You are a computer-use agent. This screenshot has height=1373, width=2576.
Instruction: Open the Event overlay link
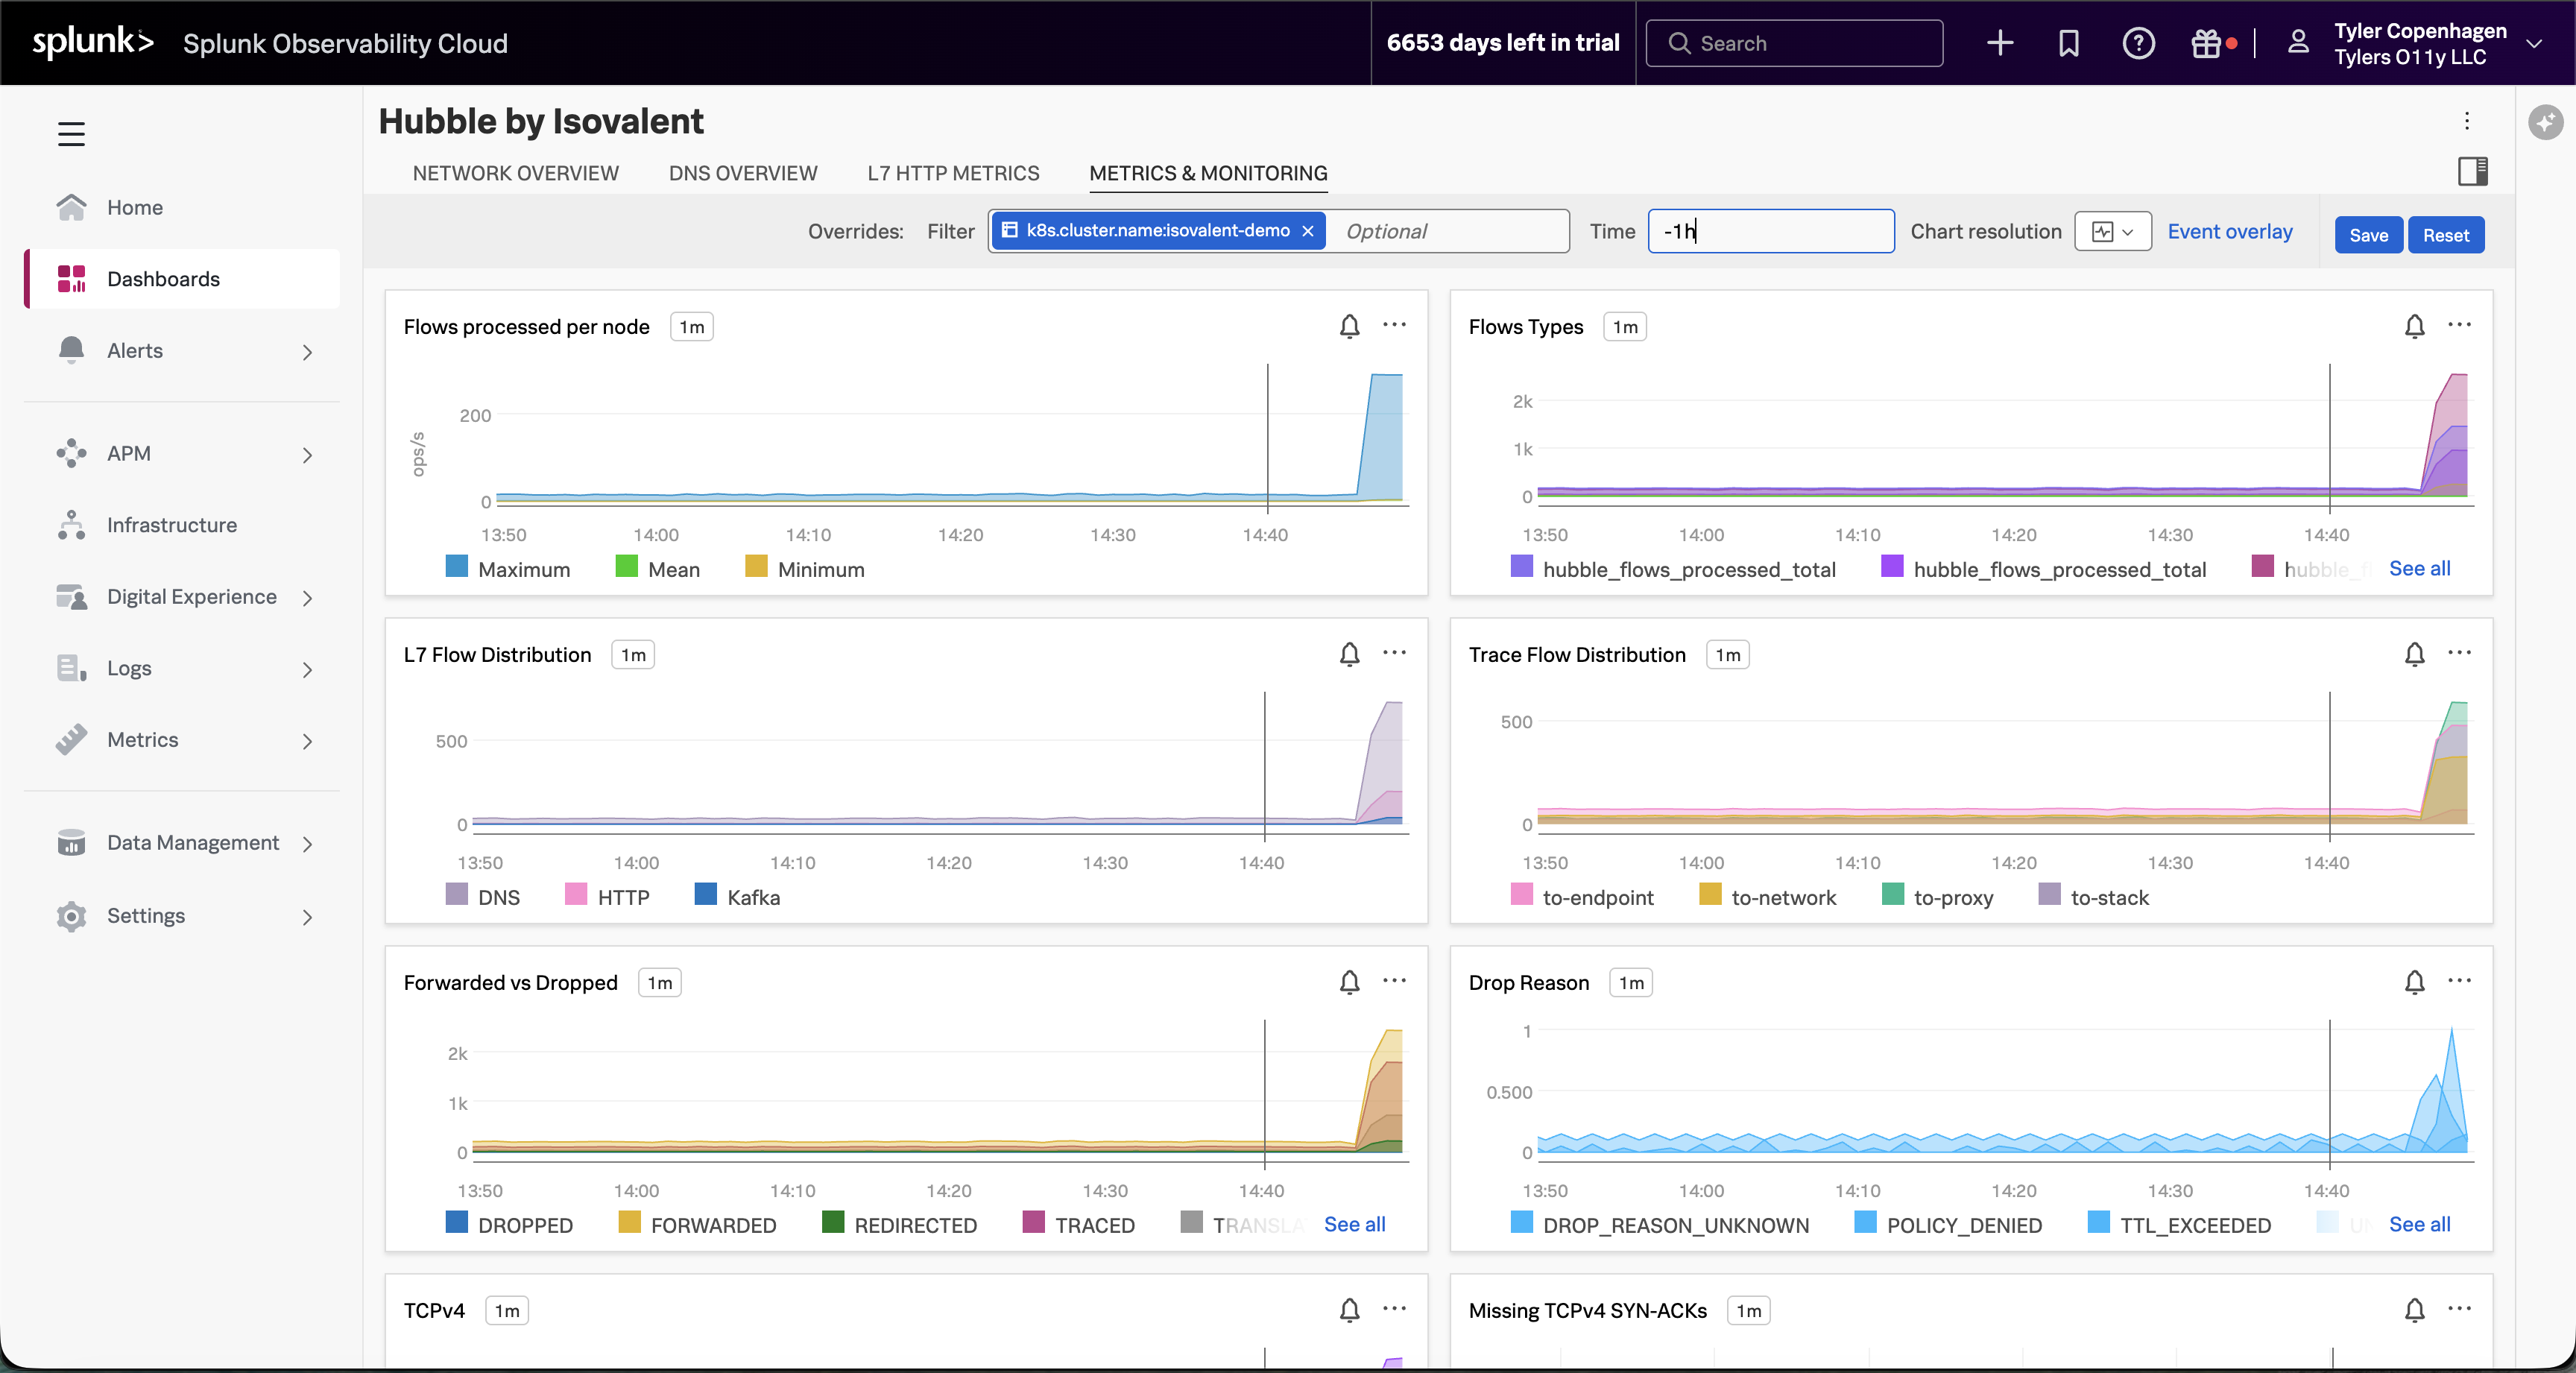tap(2229, 231)
